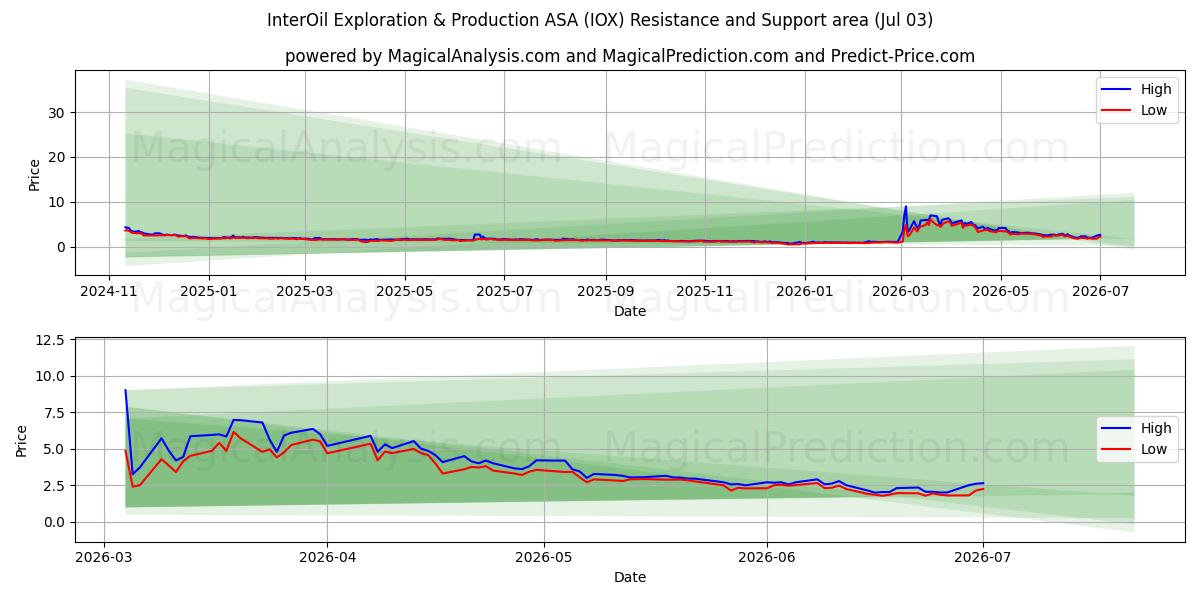The image size is (1200, 600).
Task: Click the bottom chart 'Price' axis label
Action: (22, 440)
